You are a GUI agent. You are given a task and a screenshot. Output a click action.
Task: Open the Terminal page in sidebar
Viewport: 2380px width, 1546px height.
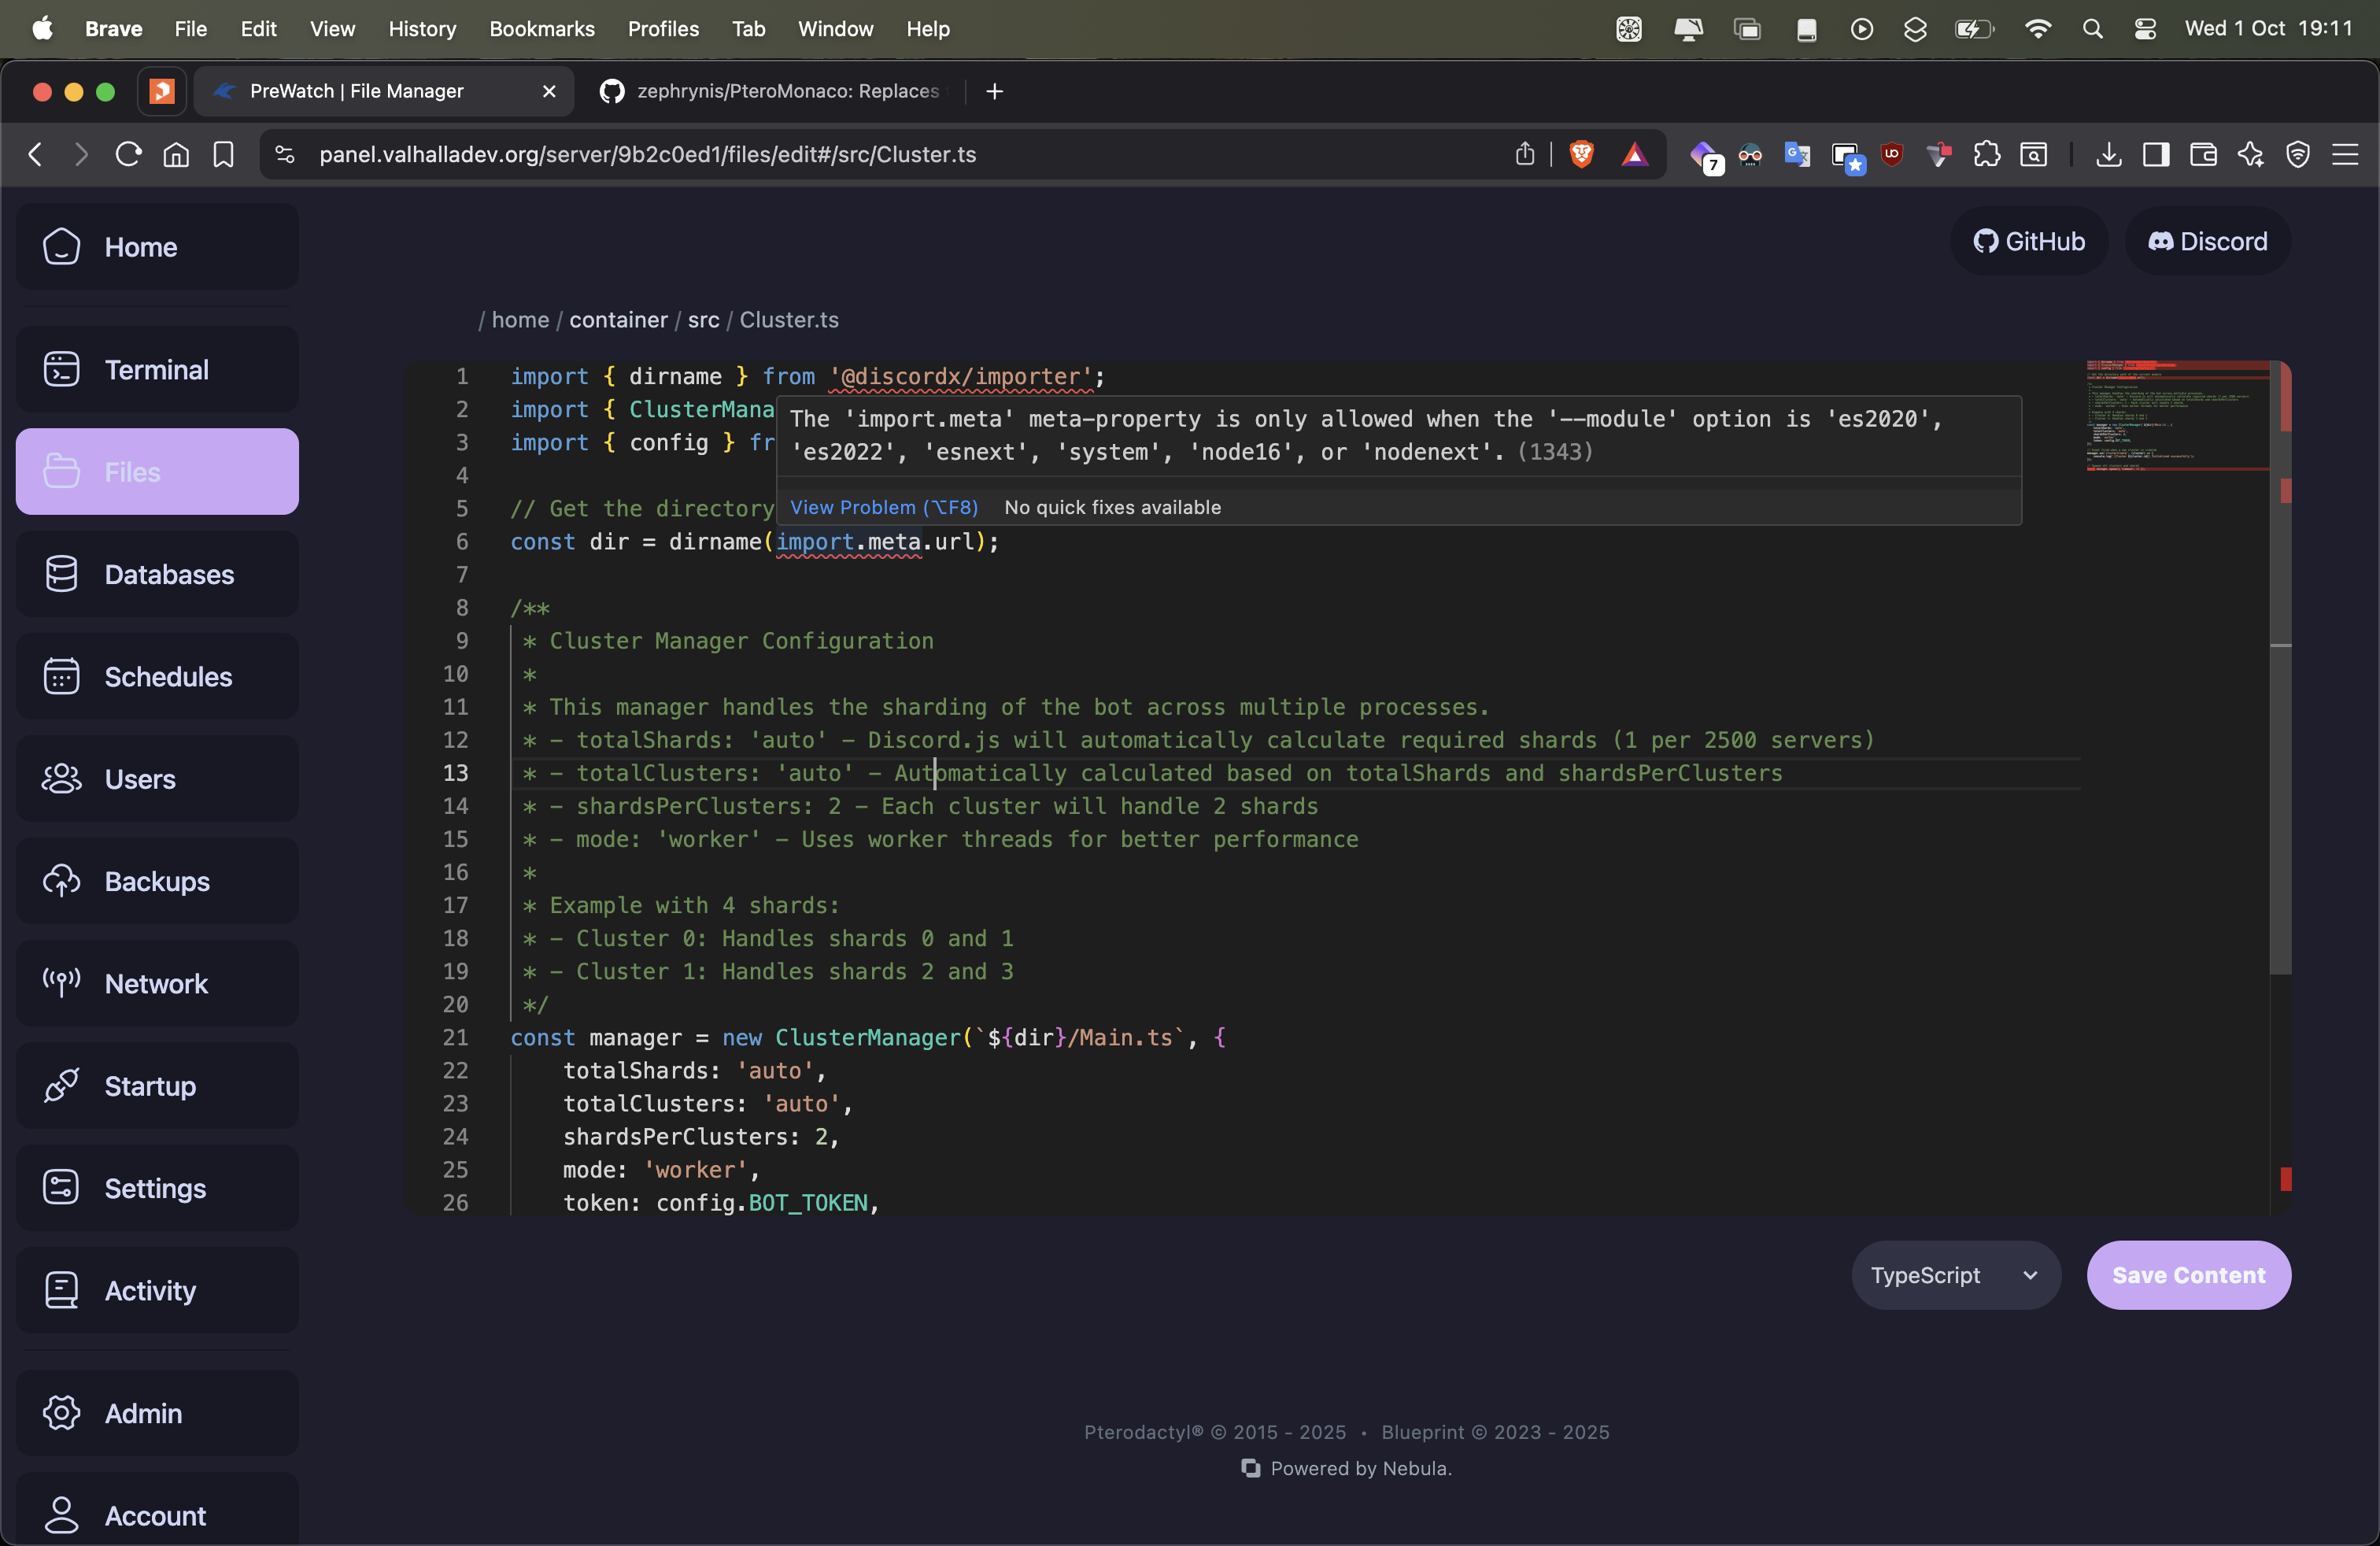[x=157, y=370]
